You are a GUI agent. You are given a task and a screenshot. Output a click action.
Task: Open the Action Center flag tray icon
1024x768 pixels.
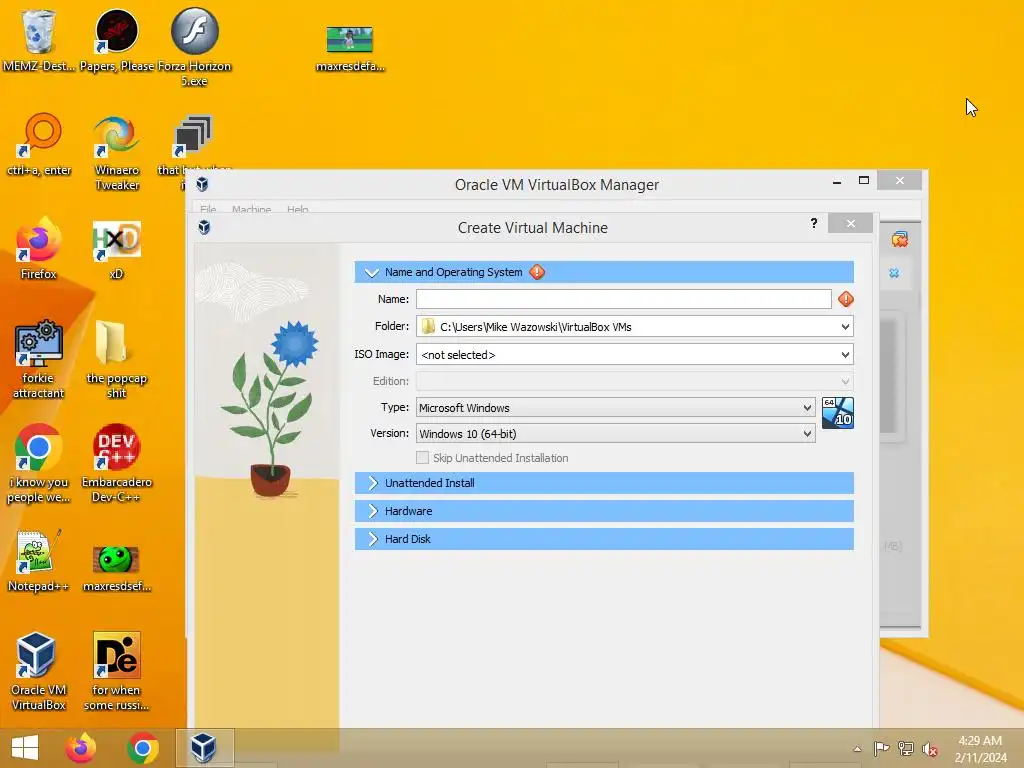881,749
